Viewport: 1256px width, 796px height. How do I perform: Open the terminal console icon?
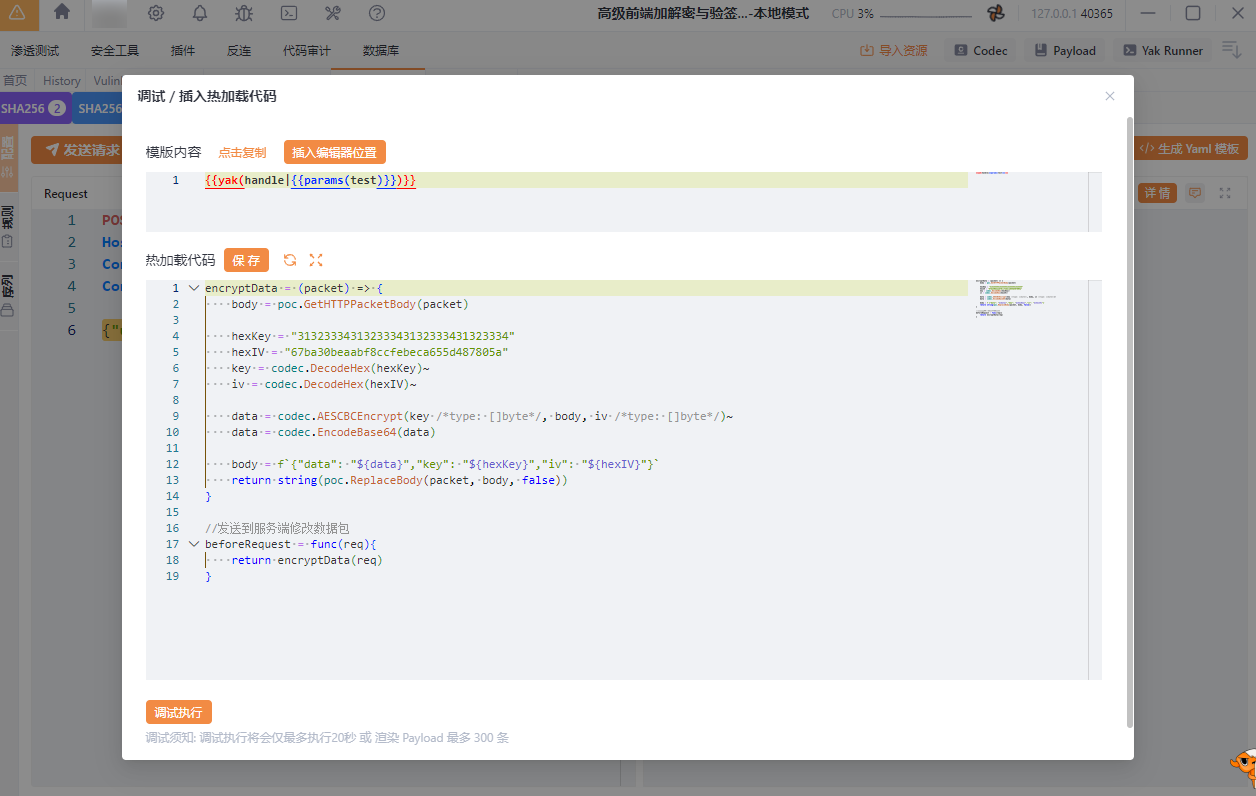(288, 13)
